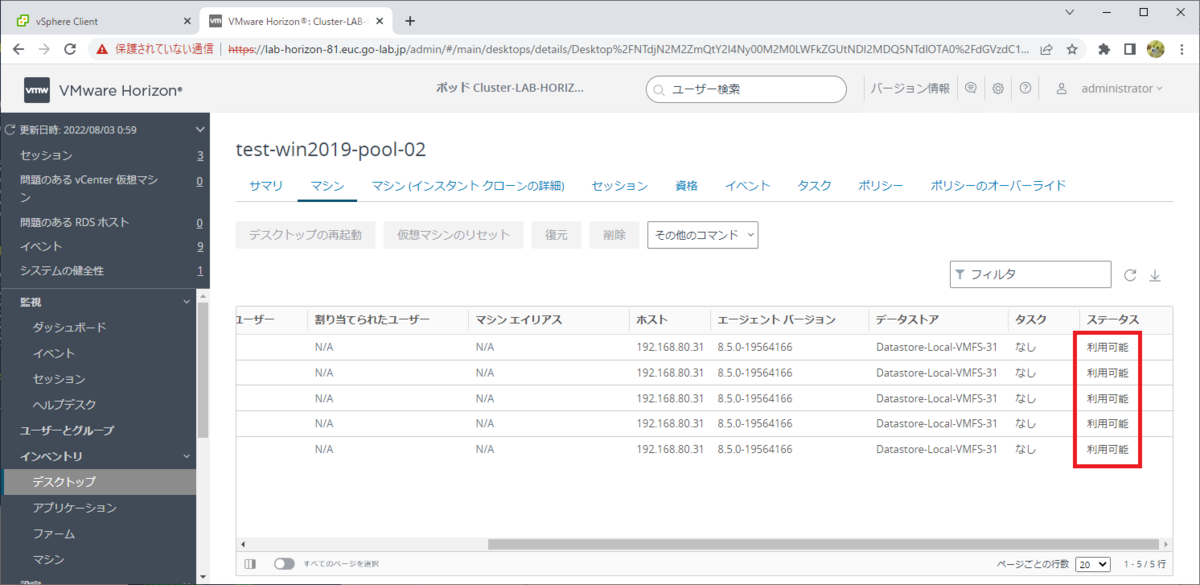
Task: Select the マシン tab
Action: pyautogui.click(x=327, y=185)
